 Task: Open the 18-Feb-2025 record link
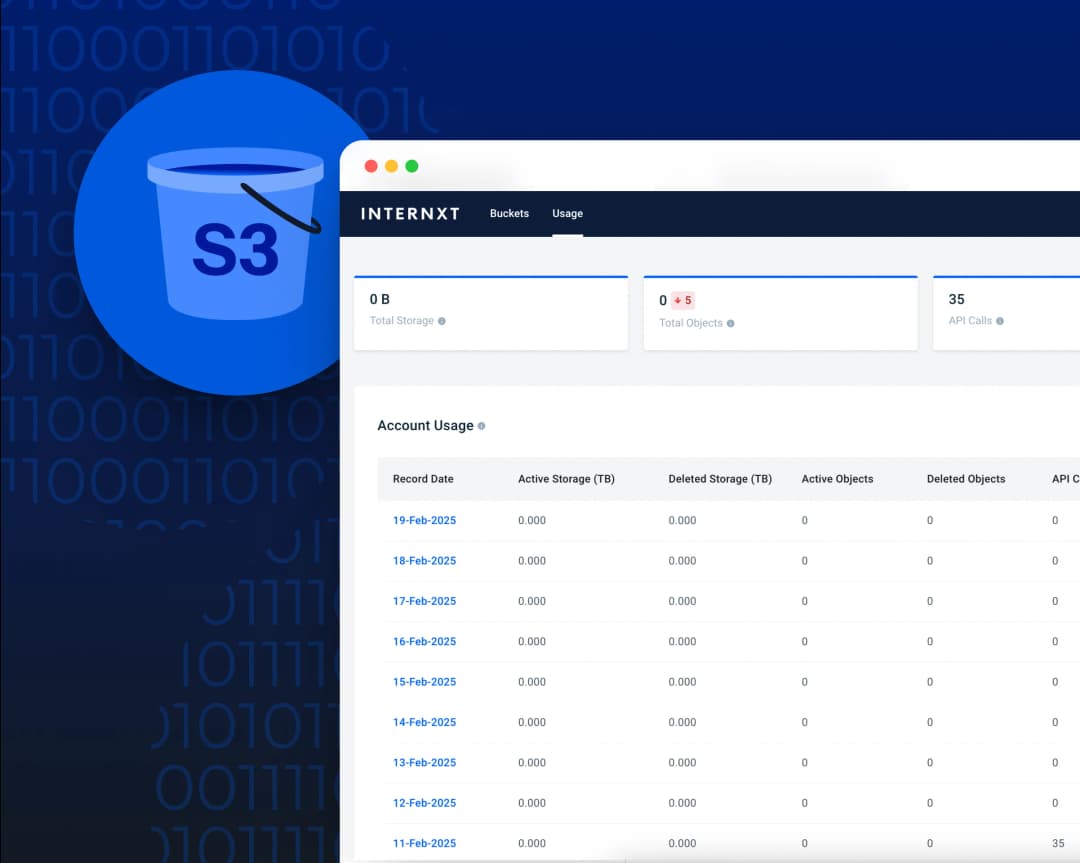pos(424,561)
